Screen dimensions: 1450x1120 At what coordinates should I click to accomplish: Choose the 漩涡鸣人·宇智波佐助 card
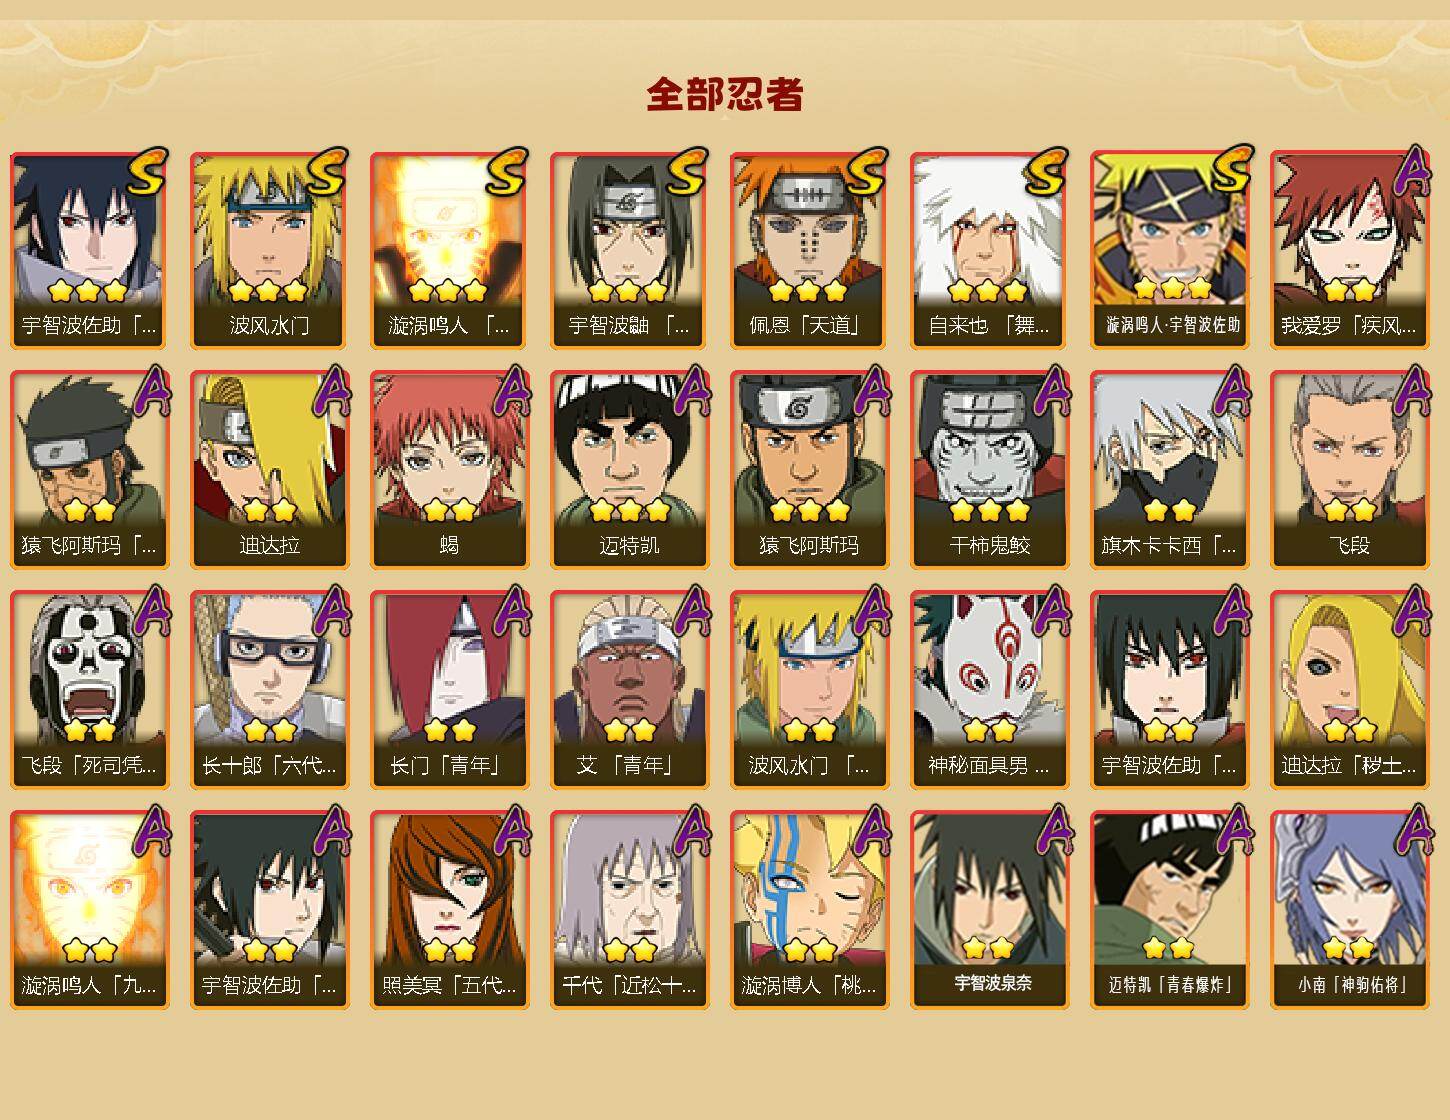[x=1169, y=250]
